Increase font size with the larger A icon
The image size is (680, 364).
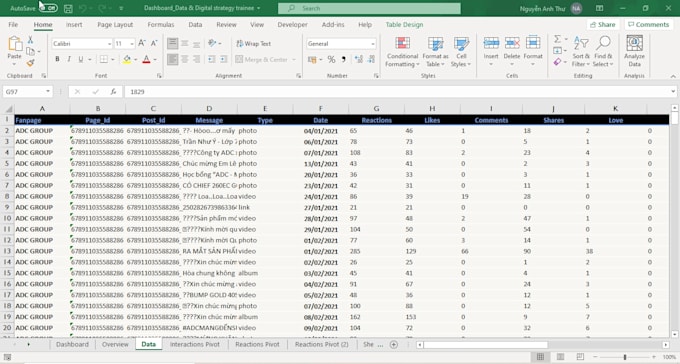[x=142, y=43]
